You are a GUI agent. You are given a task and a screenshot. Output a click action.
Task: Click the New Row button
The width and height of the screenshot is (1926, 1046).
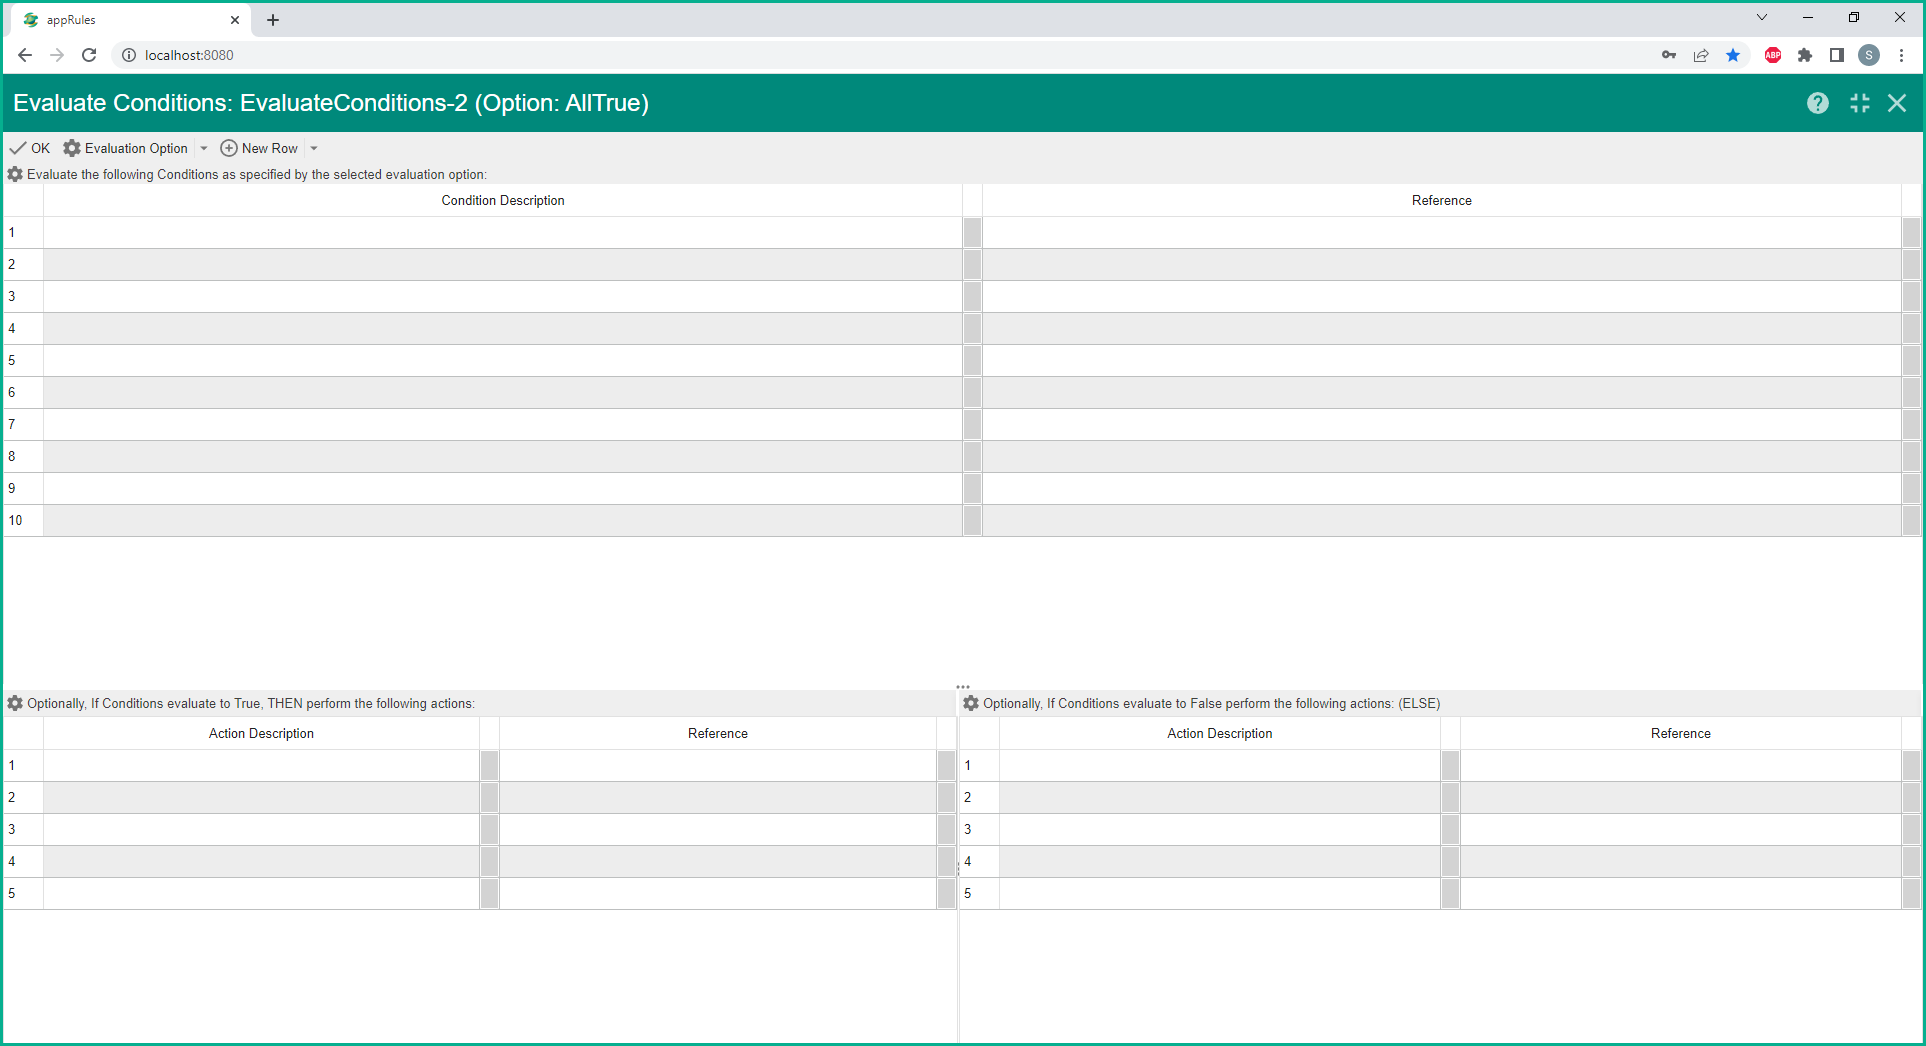point(259,148)
